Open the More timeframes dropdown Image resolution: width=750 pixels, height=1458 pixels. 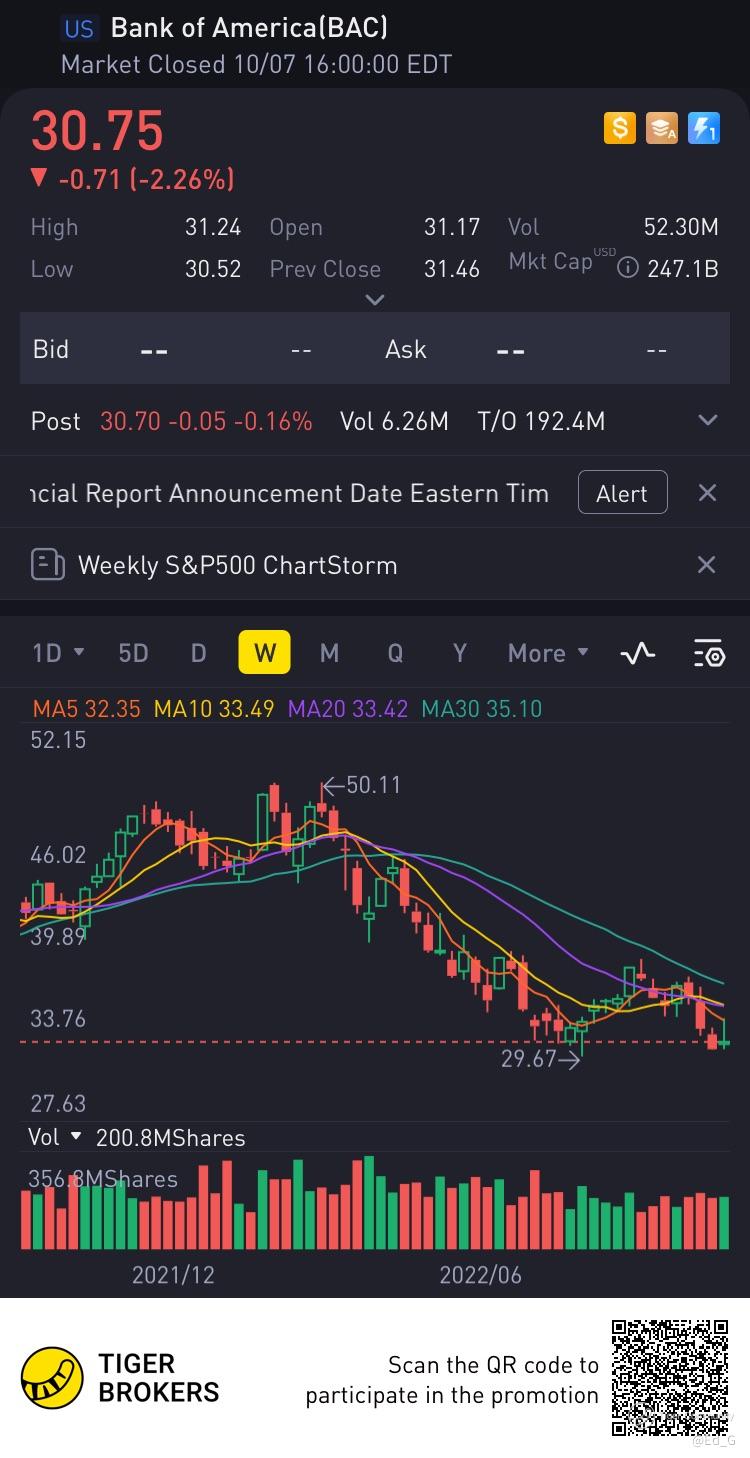click(x=548, y=653)
